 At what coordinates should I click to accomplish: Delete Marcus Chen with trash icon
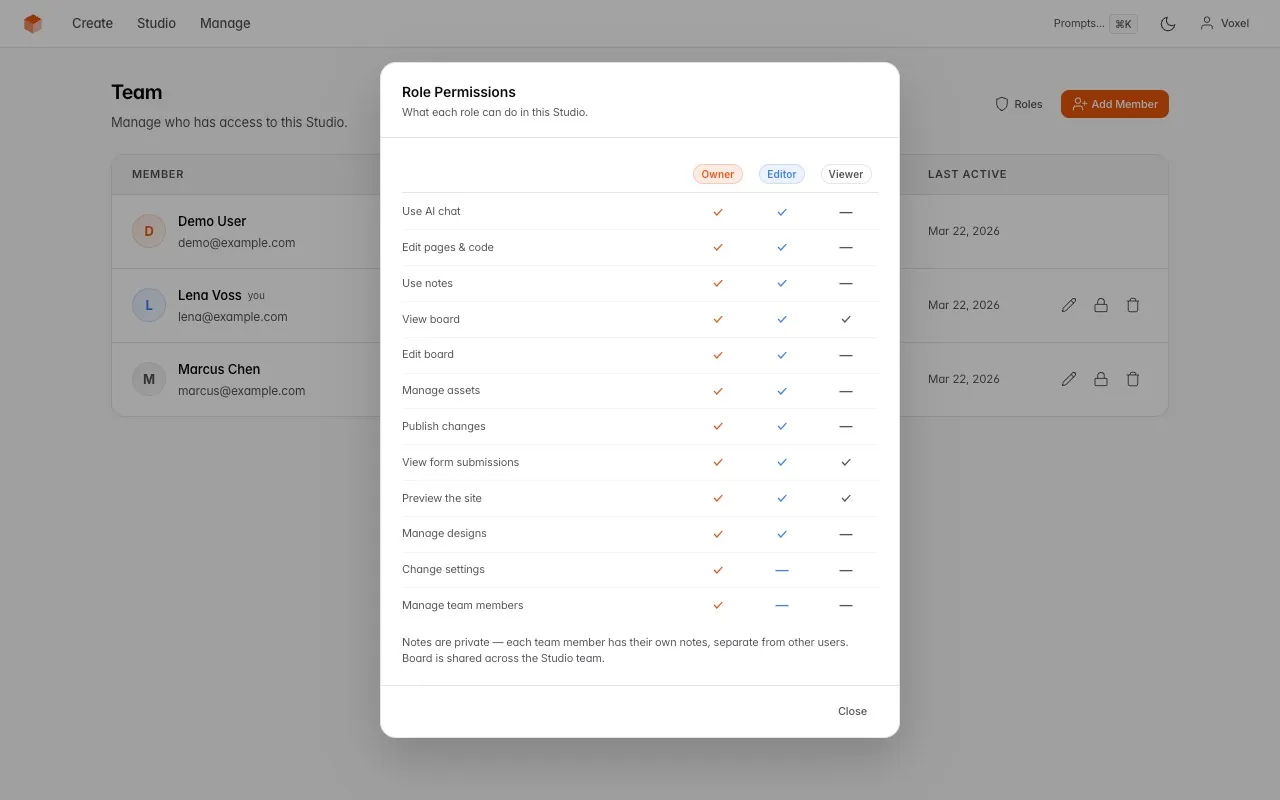1133,379
